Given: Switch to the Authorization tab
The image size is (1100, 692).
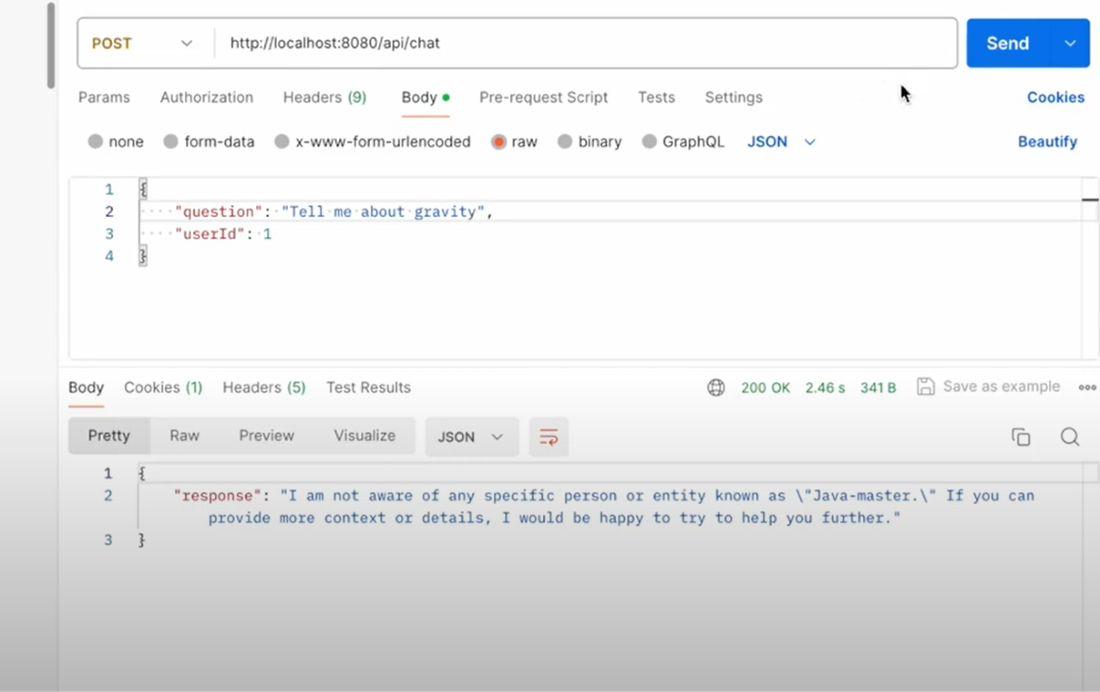Looking at the screenshot, I should [x=206, y=98].
